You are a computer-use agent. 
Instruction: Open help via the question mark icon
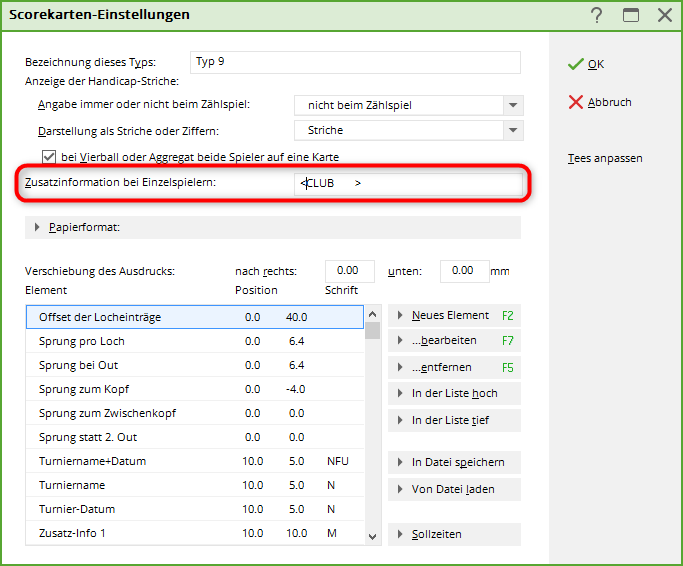[x=597, y=15]
